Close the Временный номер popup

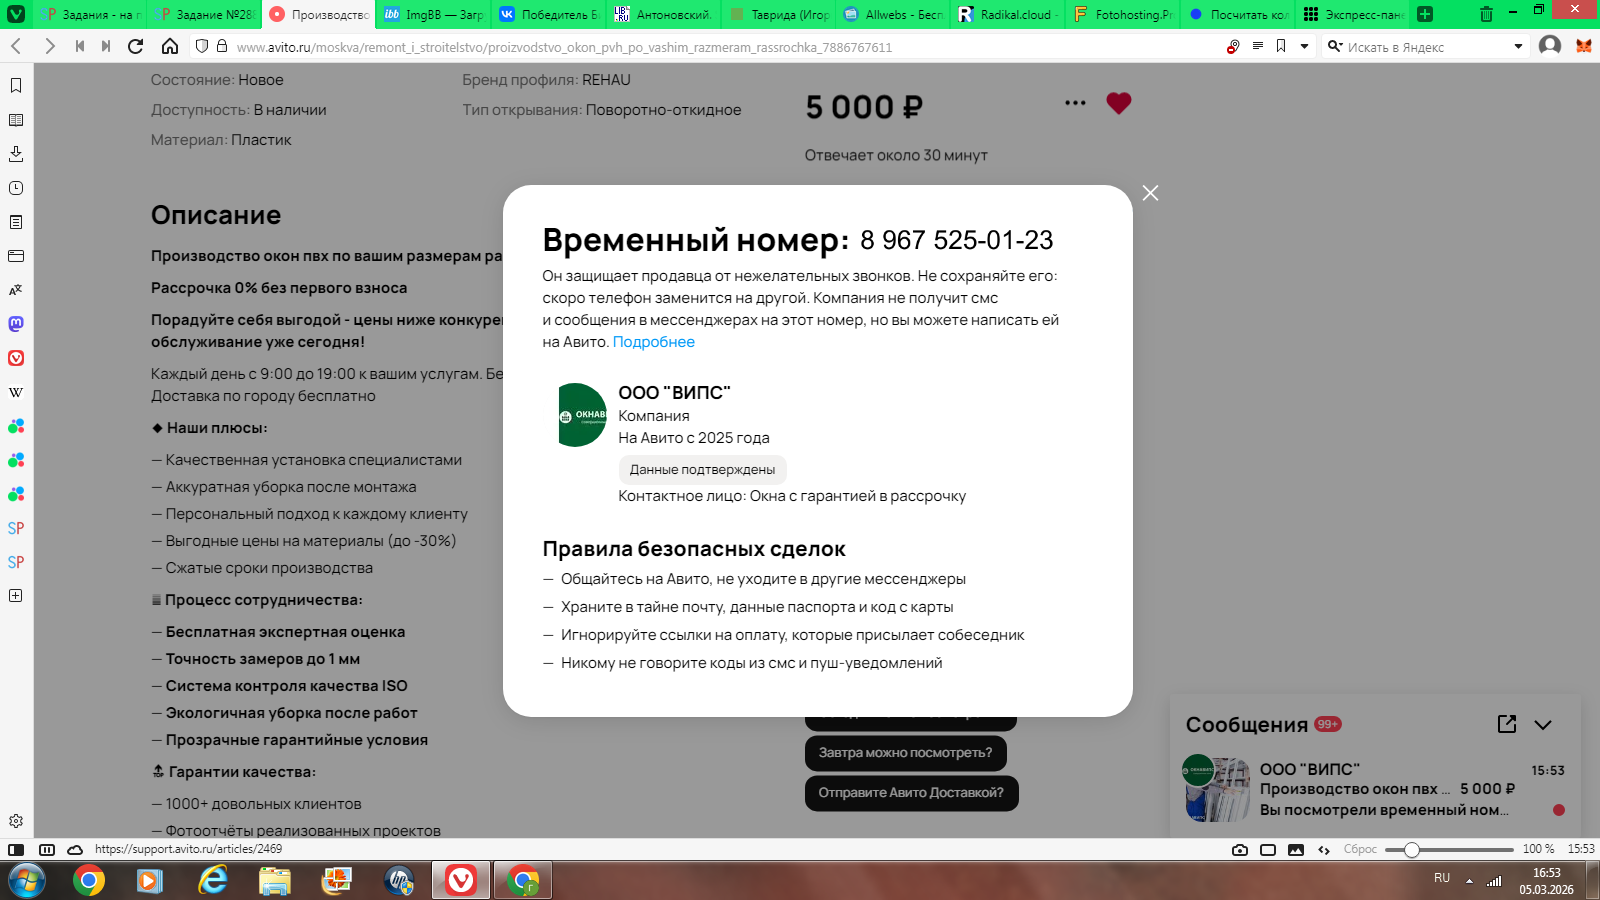pos(1151,193)
